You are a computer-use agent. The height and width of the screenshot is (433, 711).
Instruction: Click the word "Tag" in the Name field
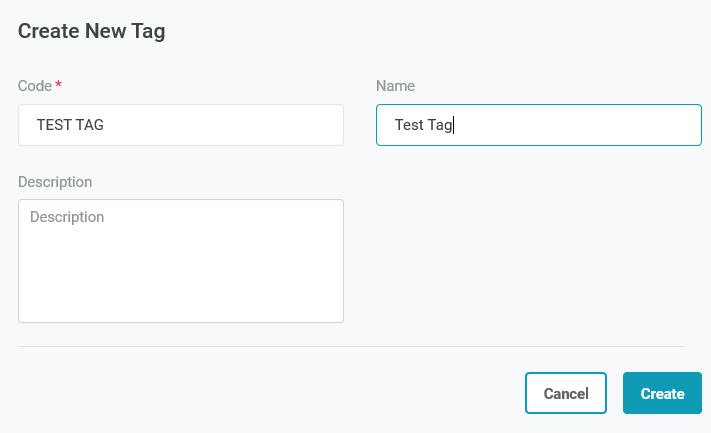440,125
